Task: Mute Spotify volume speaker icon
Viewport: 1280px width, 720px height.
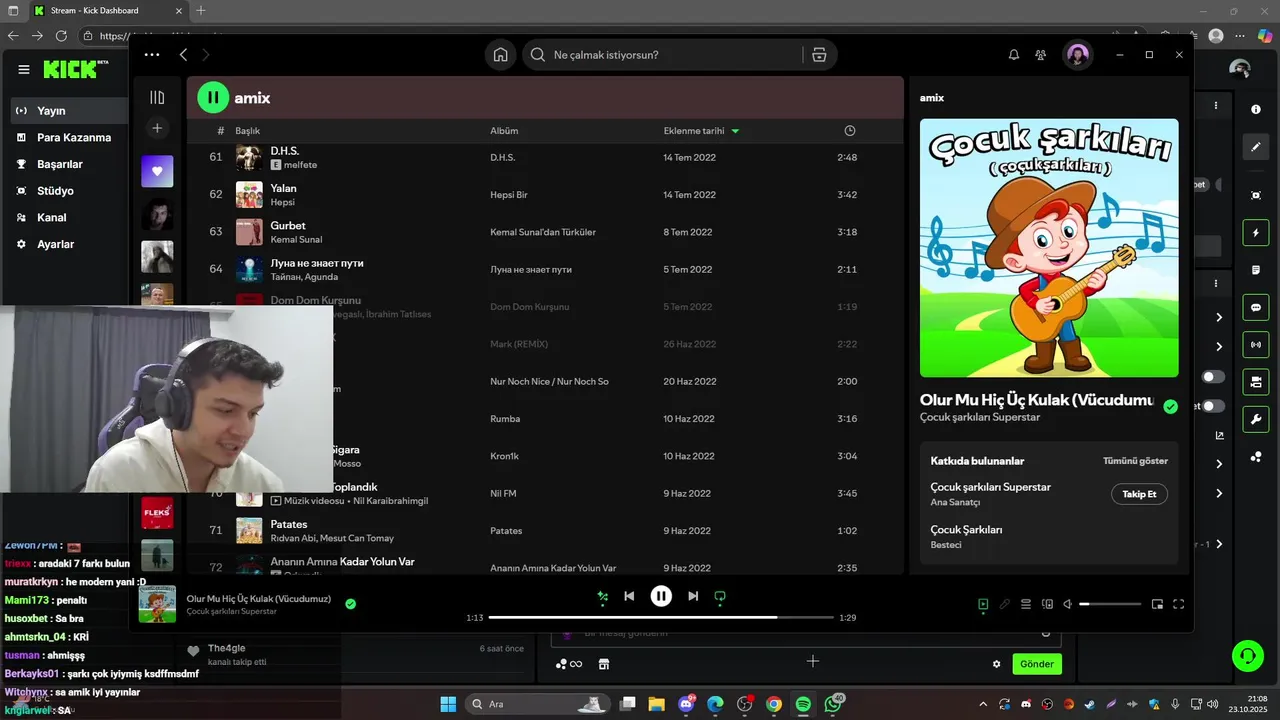Action: 1068,604
